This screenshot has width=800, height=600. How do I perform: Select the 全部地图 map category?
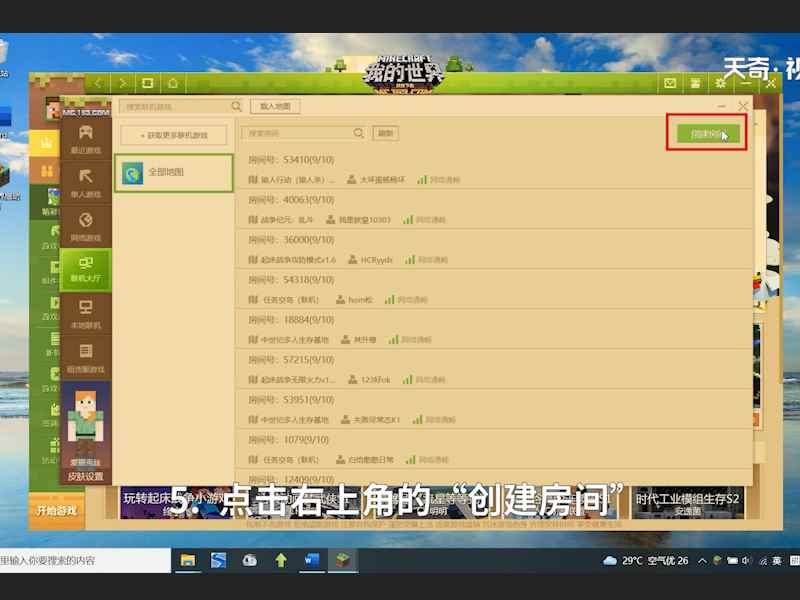pyautogui.click(x=173, y=173)
